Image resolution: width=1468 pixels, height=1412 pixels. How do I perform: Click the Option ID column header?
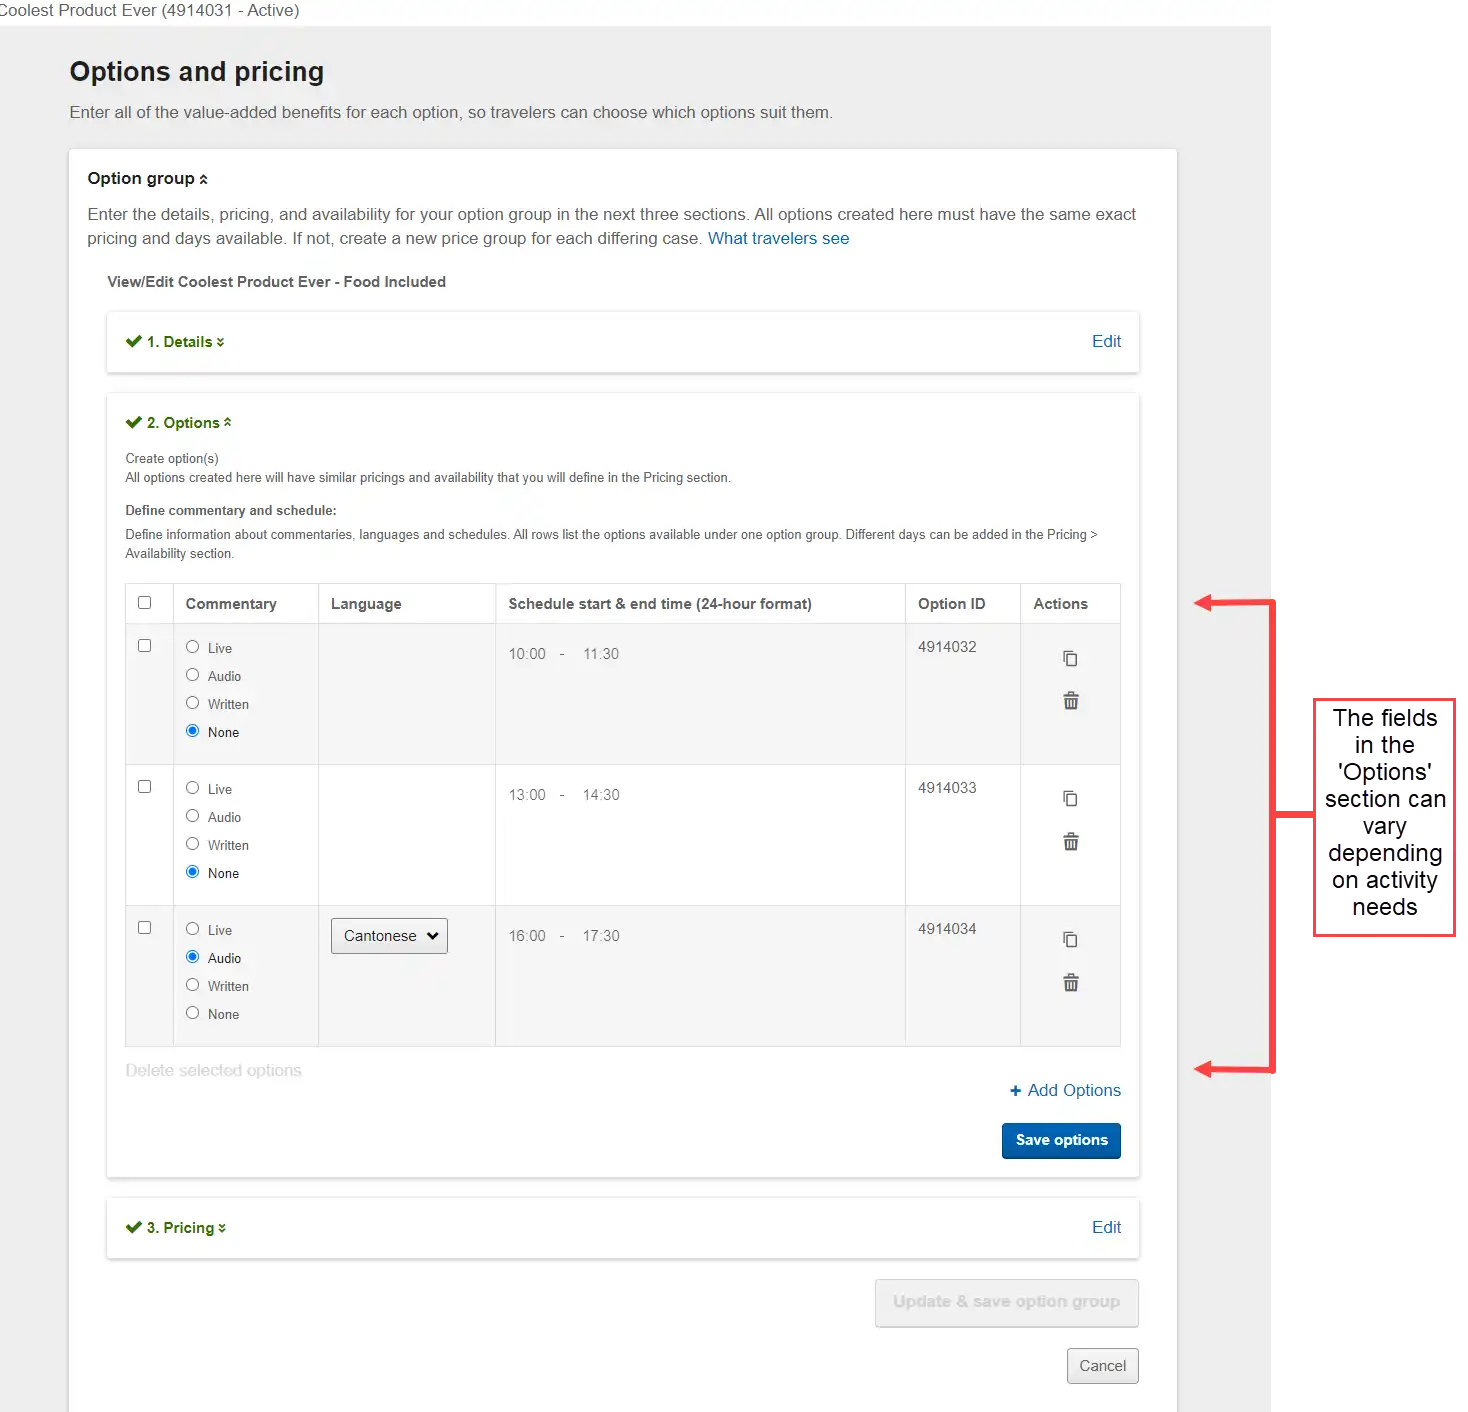[951, 604]
